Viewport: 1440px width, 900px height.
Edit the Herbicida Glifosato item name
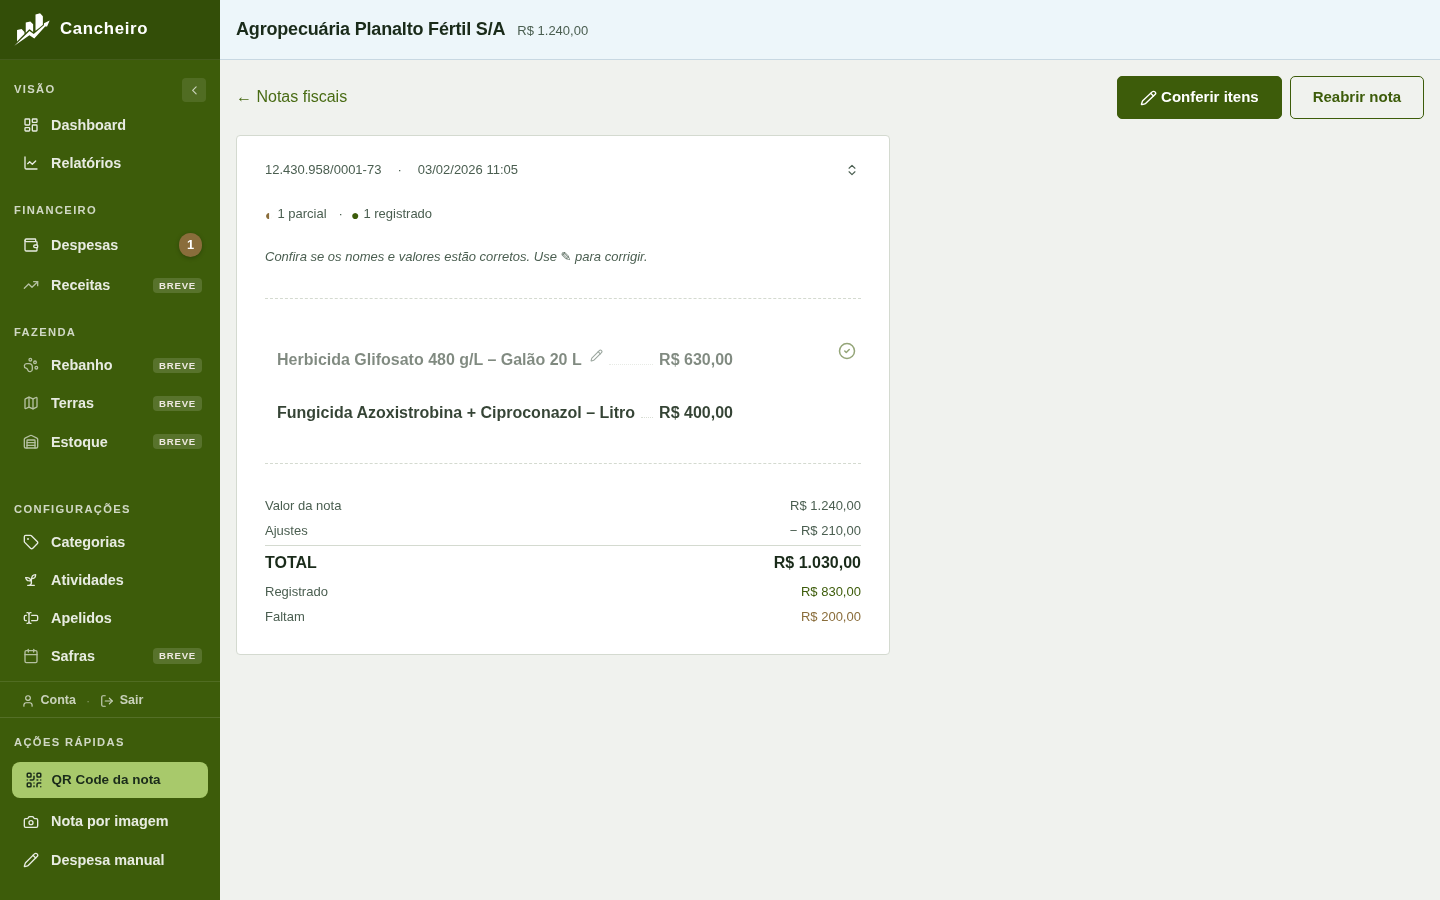596,356
